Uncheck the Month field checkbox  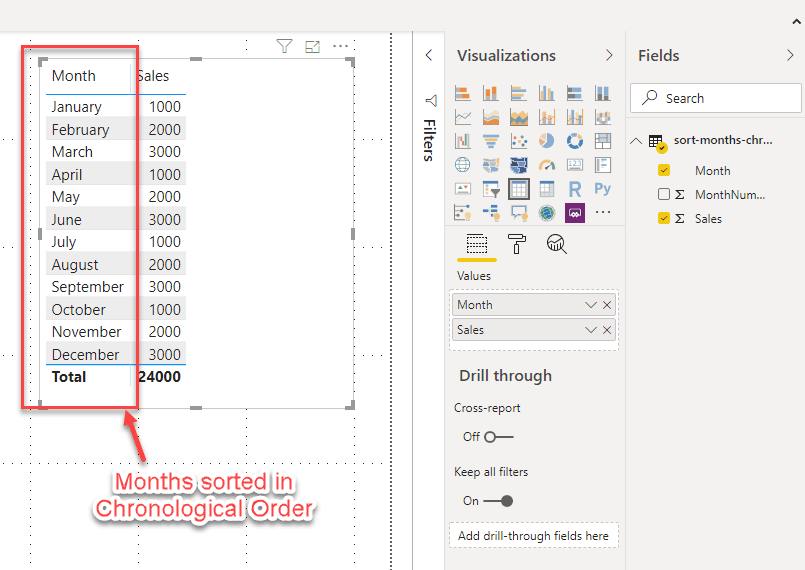coord(664,171)
